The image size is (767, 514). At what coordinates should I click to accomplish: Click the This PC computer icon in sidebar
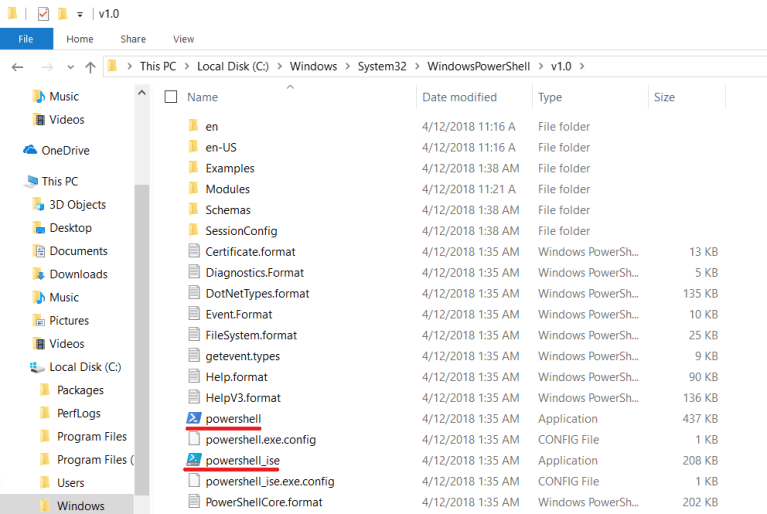click(32, 181)
